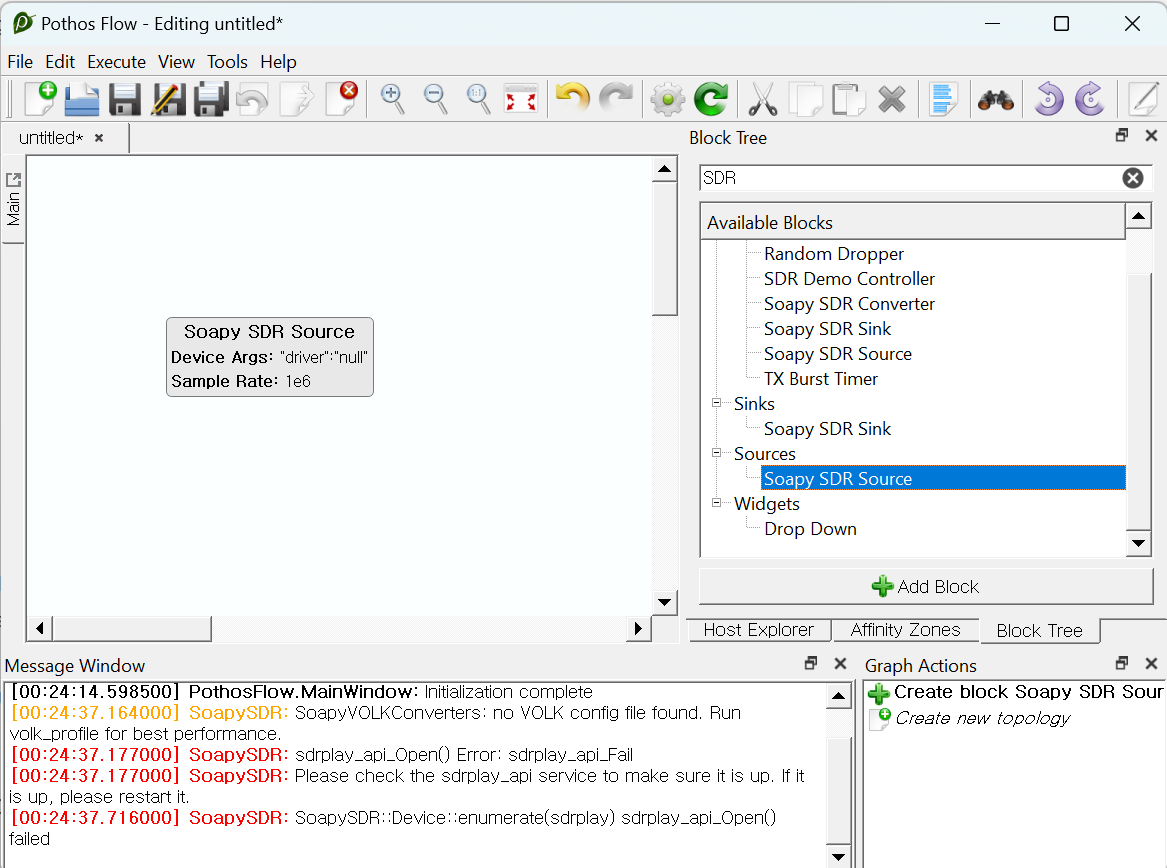Image resolution: width=1167 pixels, height=868 pixels.
Task: Copy with the overlapping pages icon
Action: click(x=805, y=99)
